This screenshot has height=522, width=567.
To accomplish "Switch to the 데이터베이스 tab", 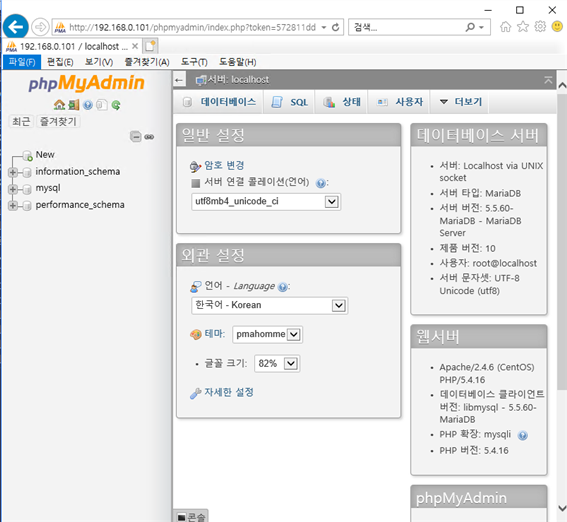I will point(219,102).
